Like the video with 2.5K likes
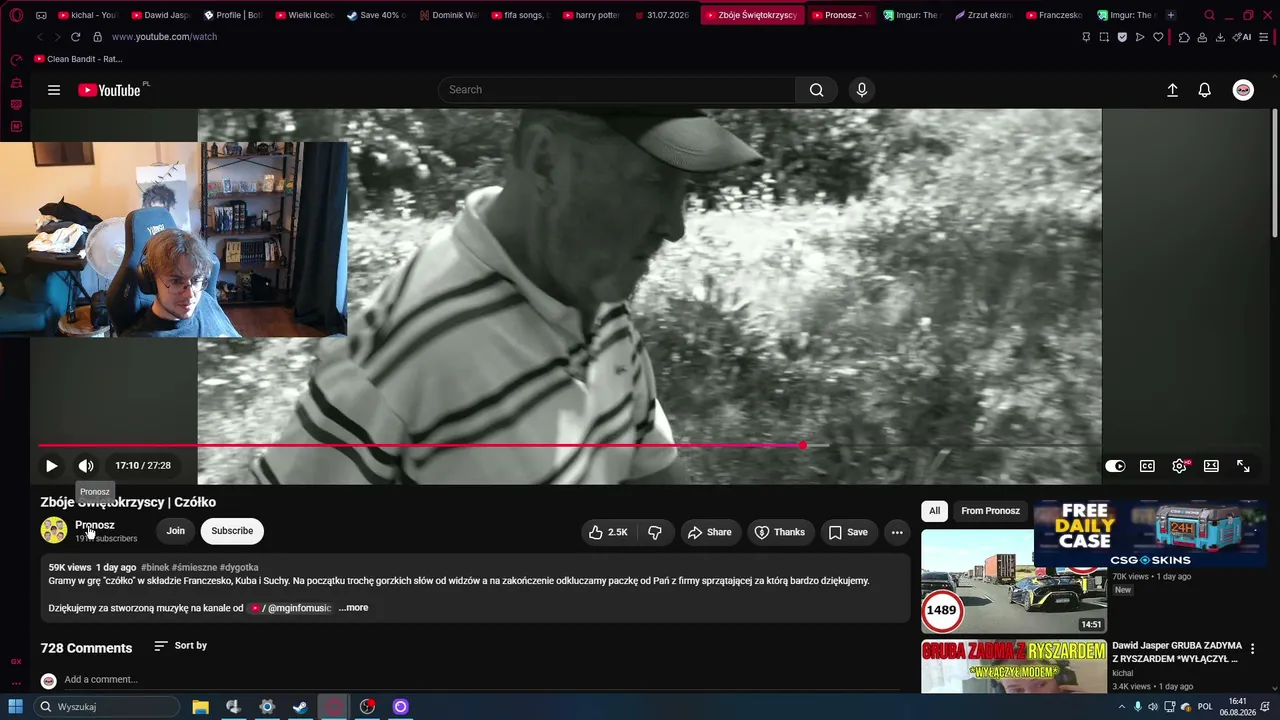Image resolution: width=1280 pixels, height=720 pixels. (608, 532)
